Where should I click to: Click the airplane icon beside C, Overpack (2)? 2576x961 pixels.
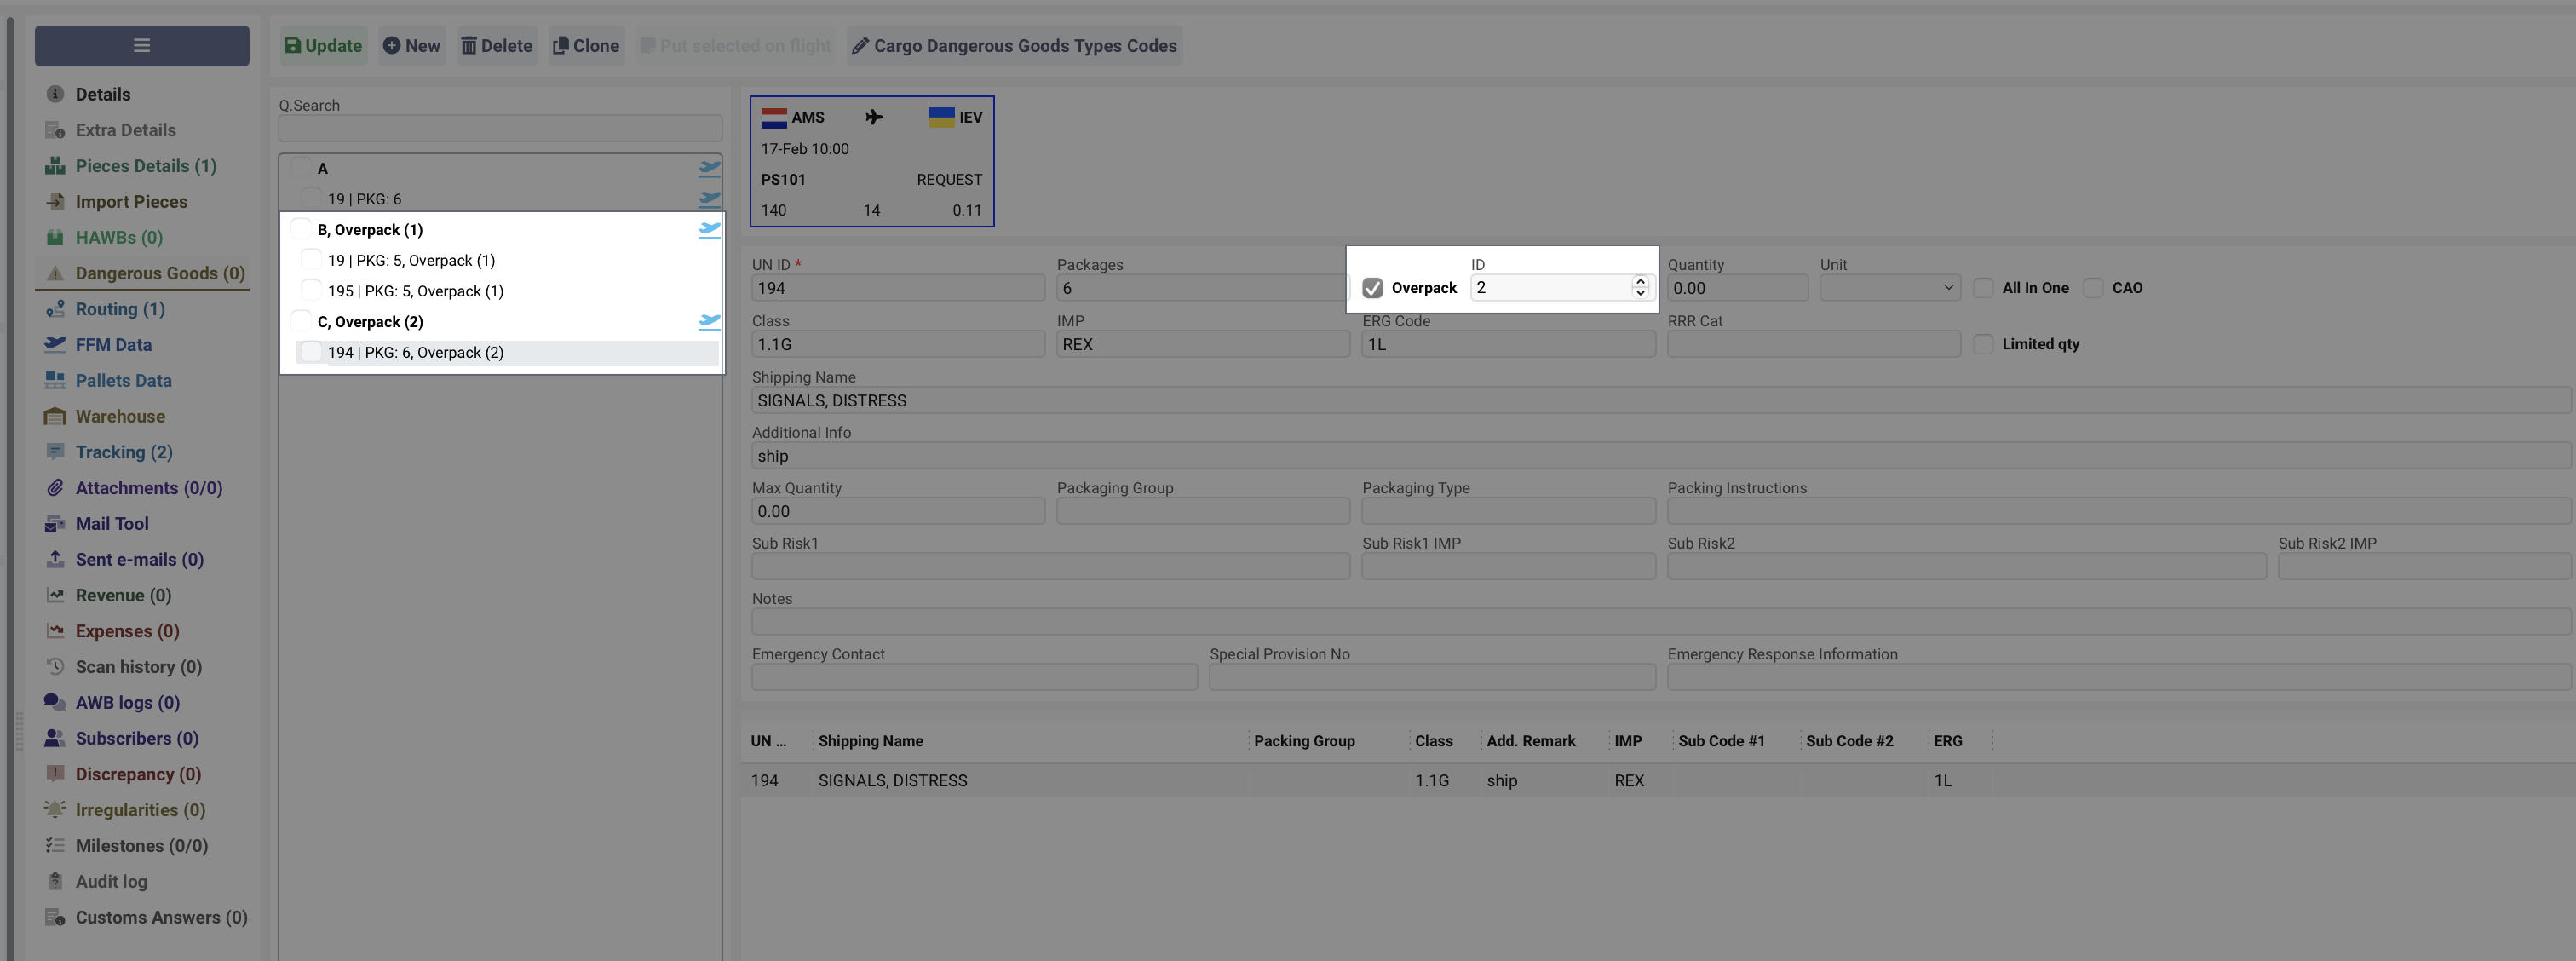click(709, 322)
